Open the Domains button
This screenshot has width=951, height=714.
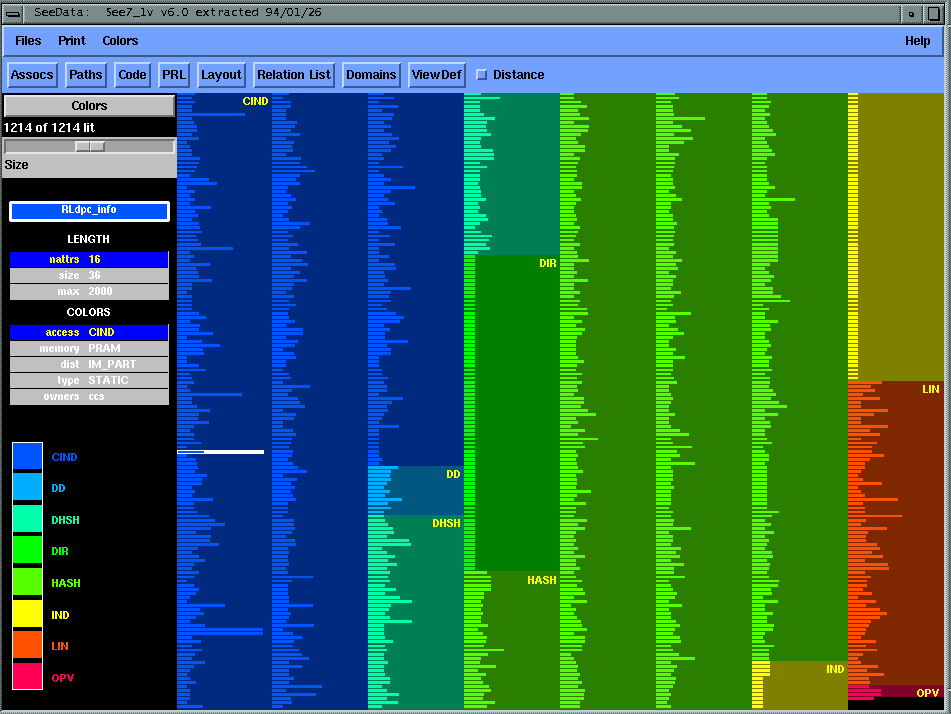pos(372,75)
